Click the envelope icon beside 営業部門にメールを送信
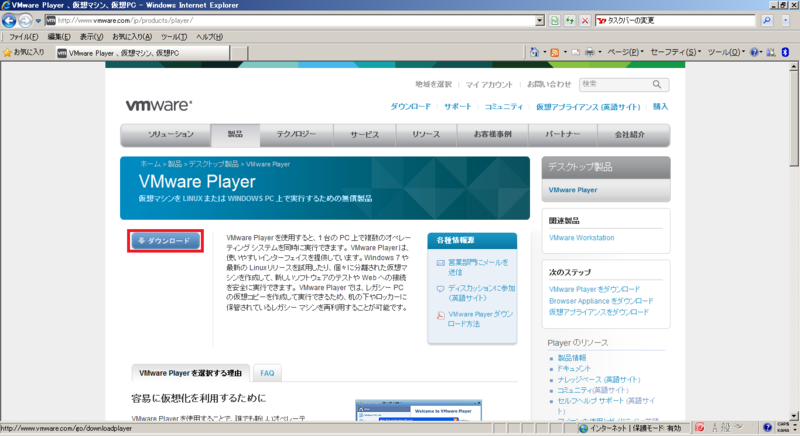 pyautogui.click(x=440, y=263)
